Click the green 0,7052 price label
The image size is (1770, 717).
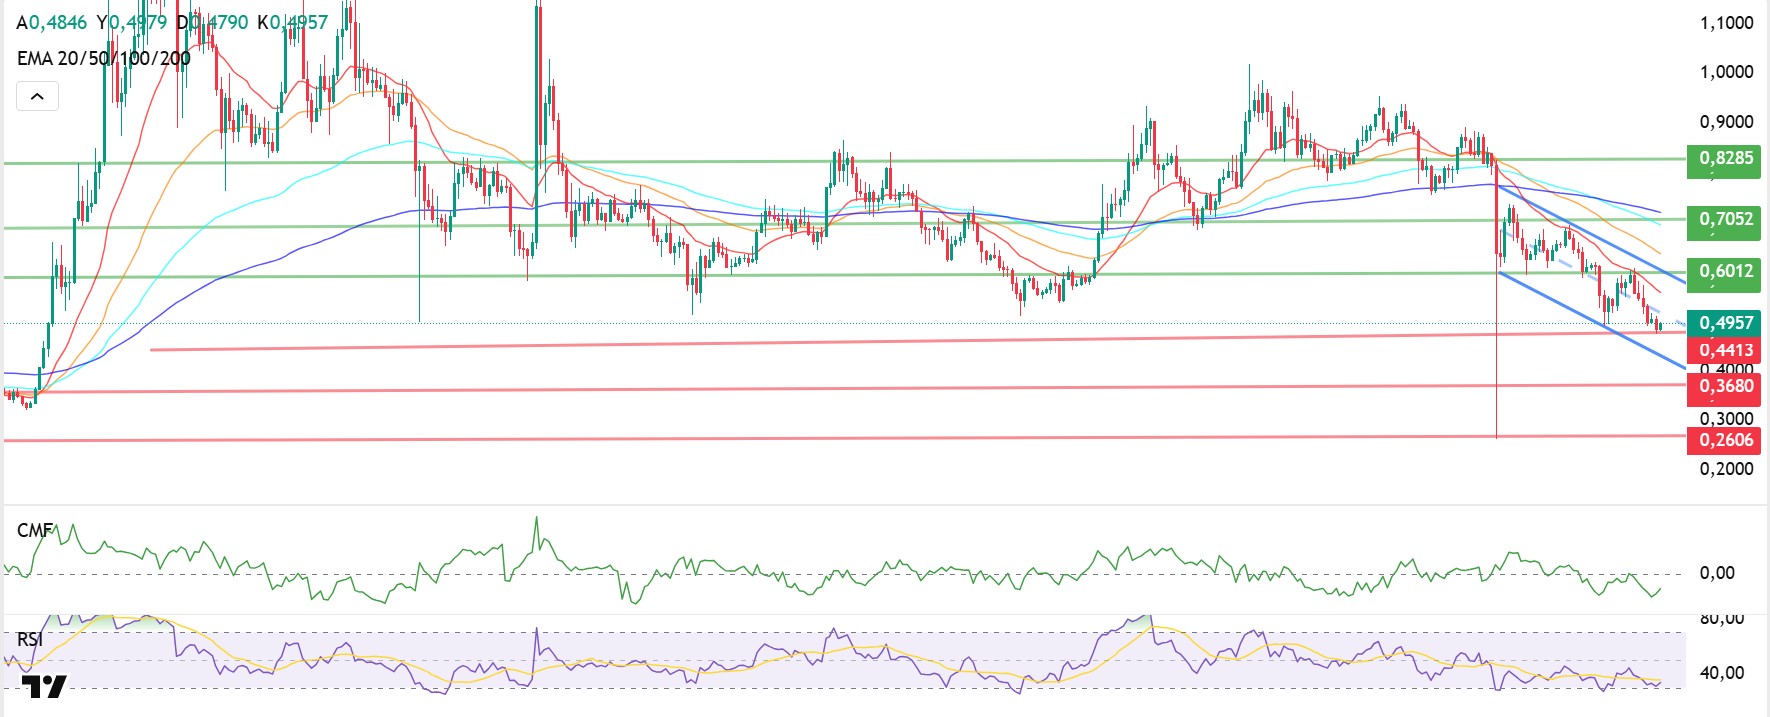(x=1723, y=220)
